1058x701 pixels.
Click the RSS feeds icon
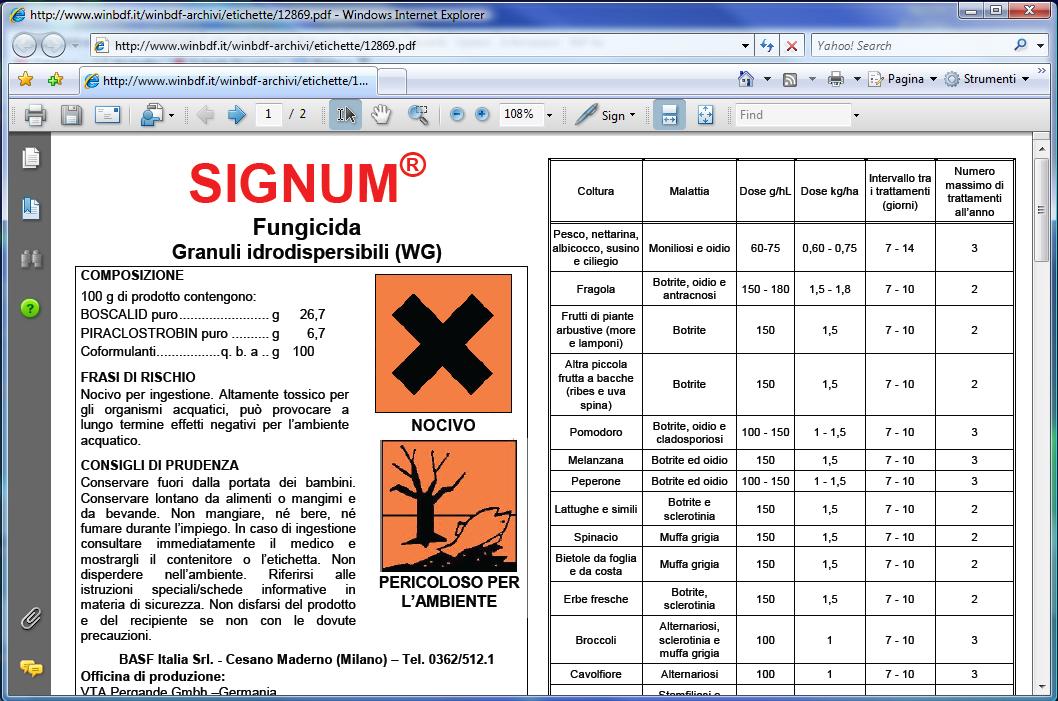pyautogui.click(x=790, y=80)
